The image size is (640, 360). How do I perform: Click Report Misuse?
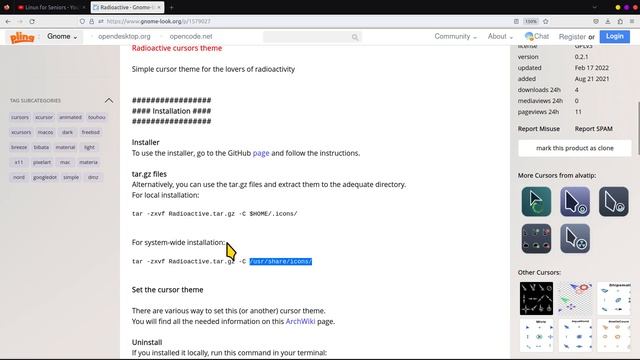pos(538,129)
